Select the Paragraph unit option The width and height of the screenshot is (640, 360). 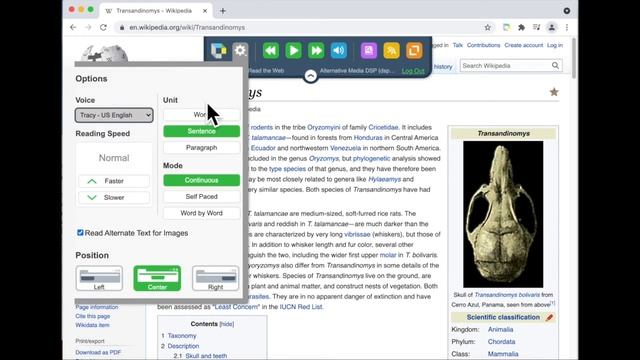pyautogui.click(x=202, y=147)
